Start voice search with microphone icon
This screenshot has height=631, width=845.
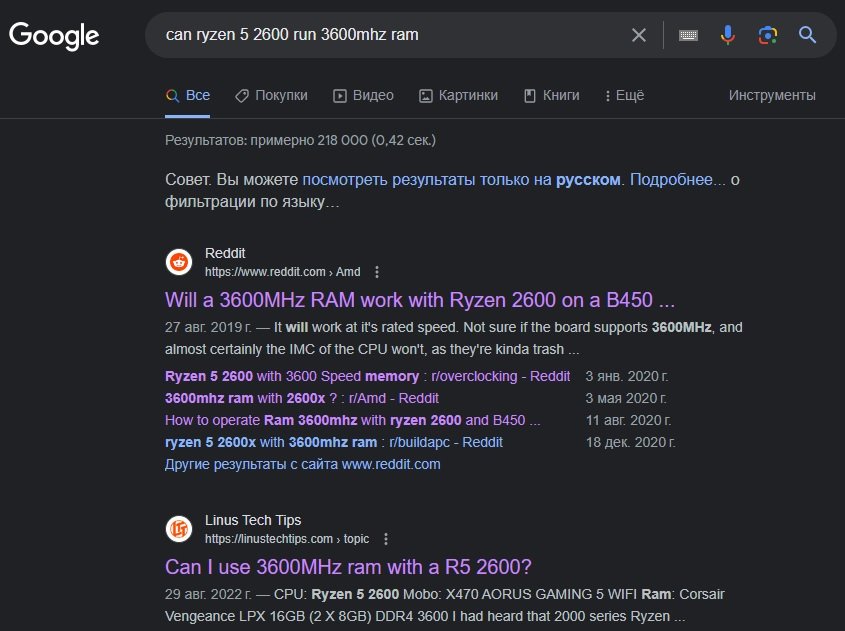728,35
